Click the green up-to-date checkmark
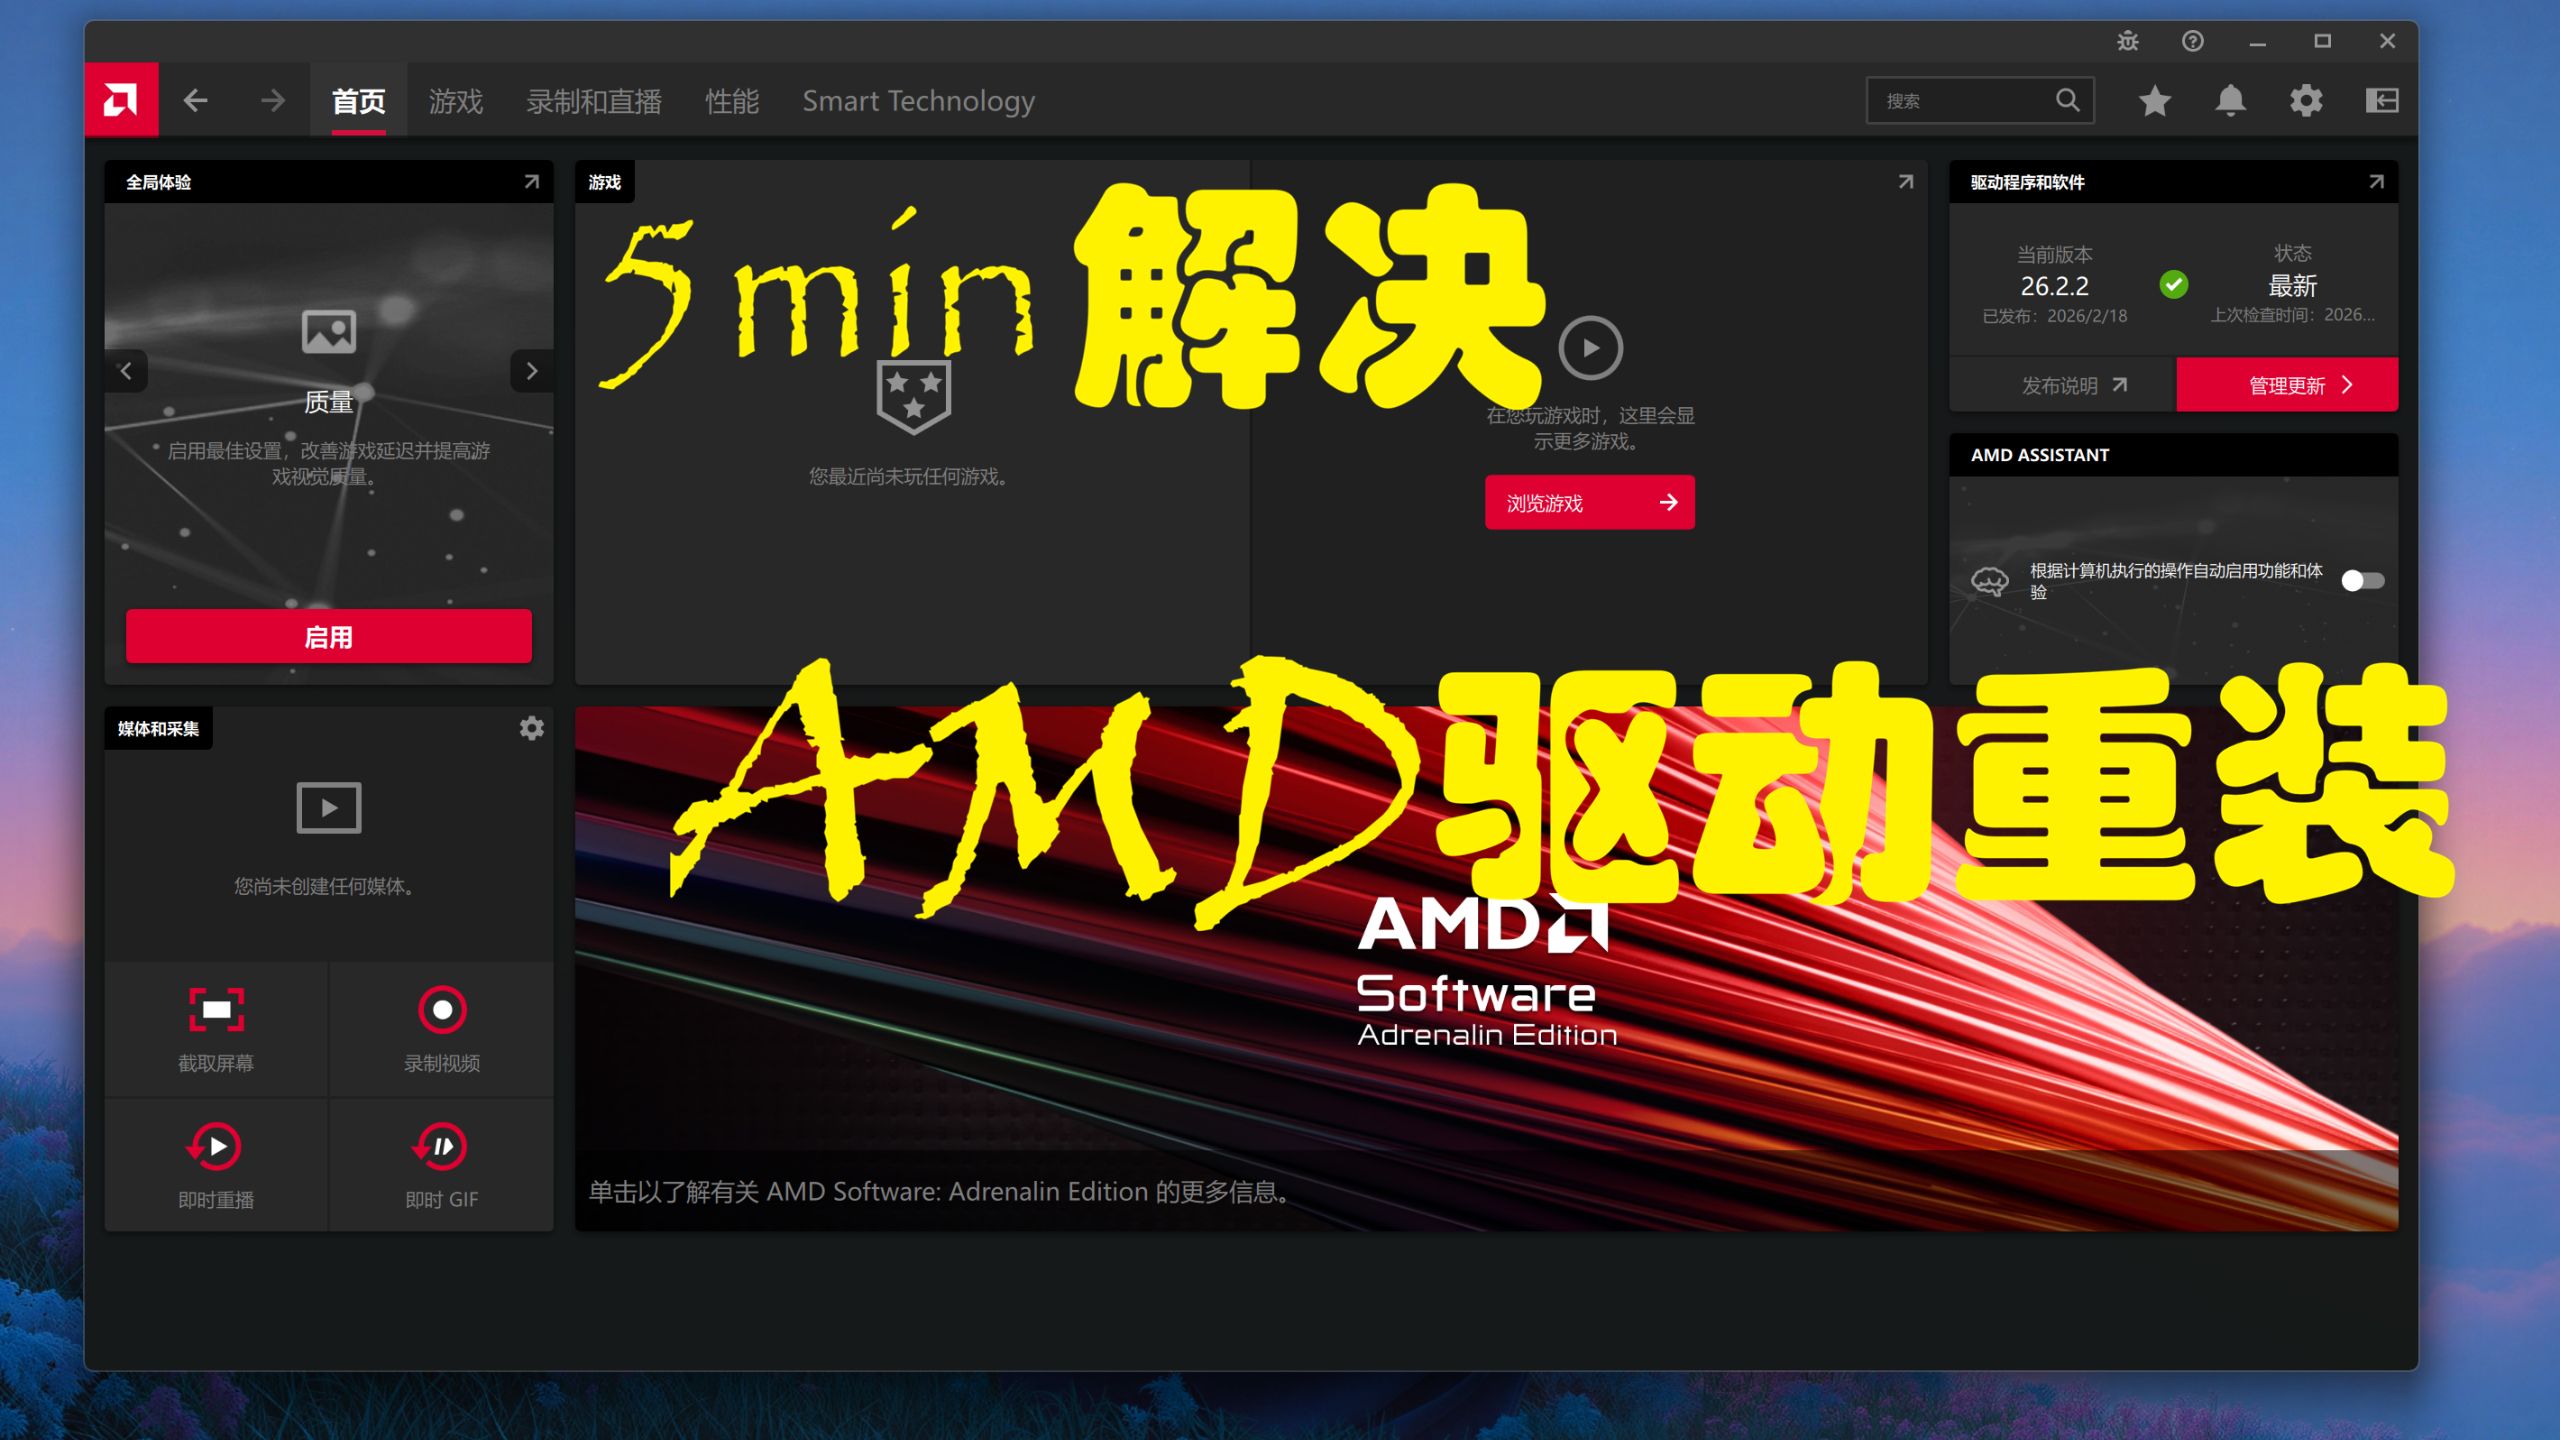 pos(2173,285)
